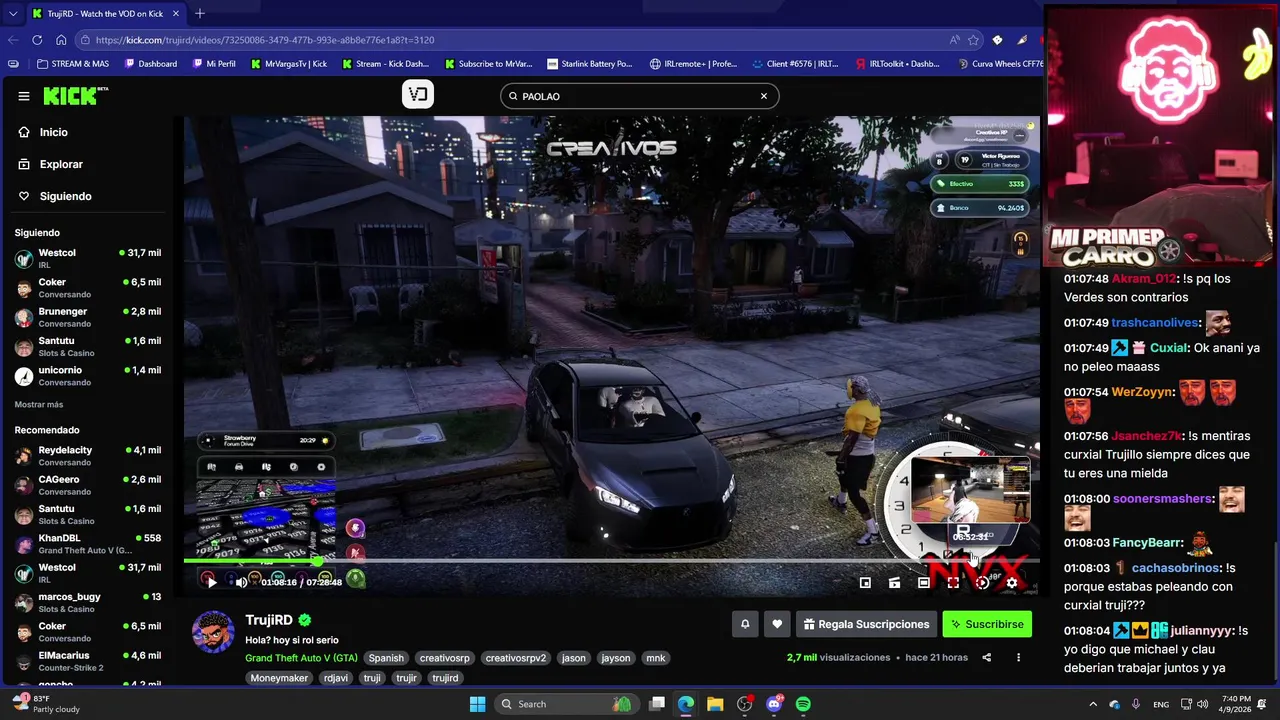
Task: Open the Grand Theft Auto V (GTA) category
Action: pyautogui.click(x=301, y=658)
